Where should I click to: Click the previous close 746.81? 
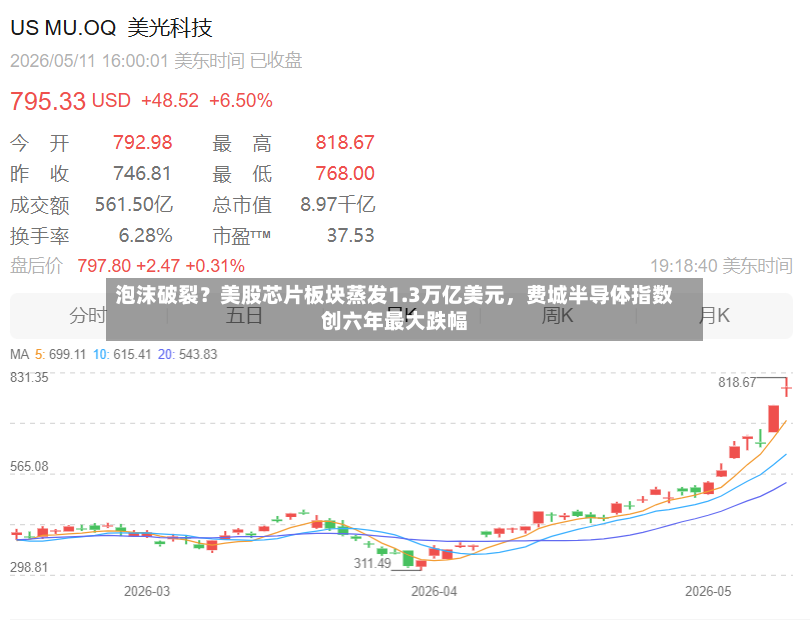pyautogui.click(x=143, y=174)
